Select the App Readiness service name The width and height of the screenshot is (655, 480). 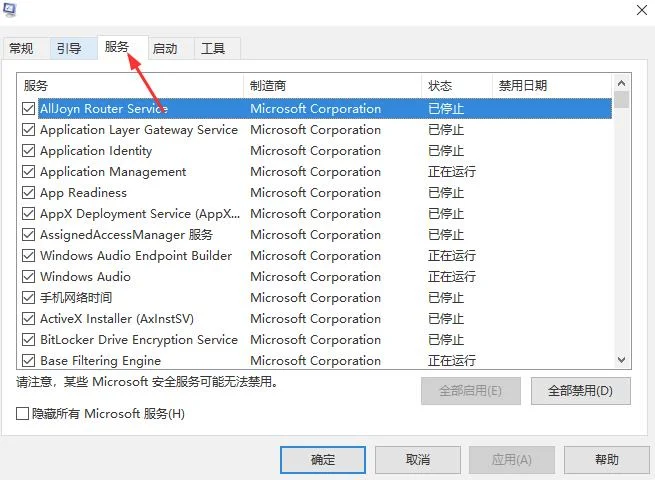pos(84,193)
